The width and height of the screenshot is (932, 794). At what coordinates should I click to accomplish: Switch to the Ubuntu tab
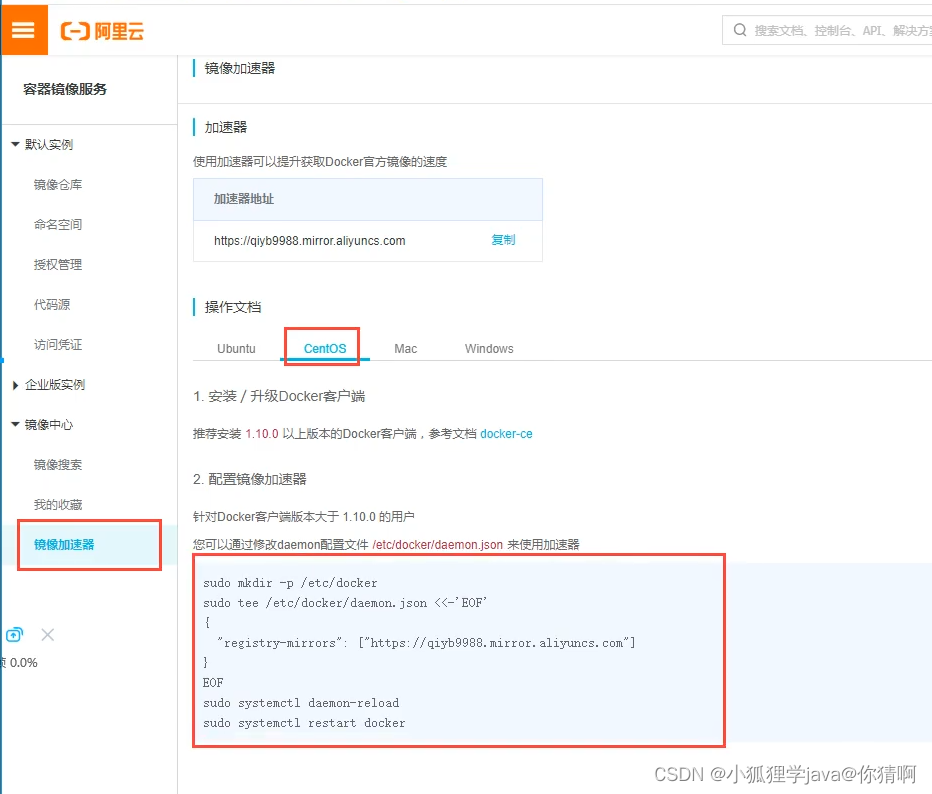point(236,349)
